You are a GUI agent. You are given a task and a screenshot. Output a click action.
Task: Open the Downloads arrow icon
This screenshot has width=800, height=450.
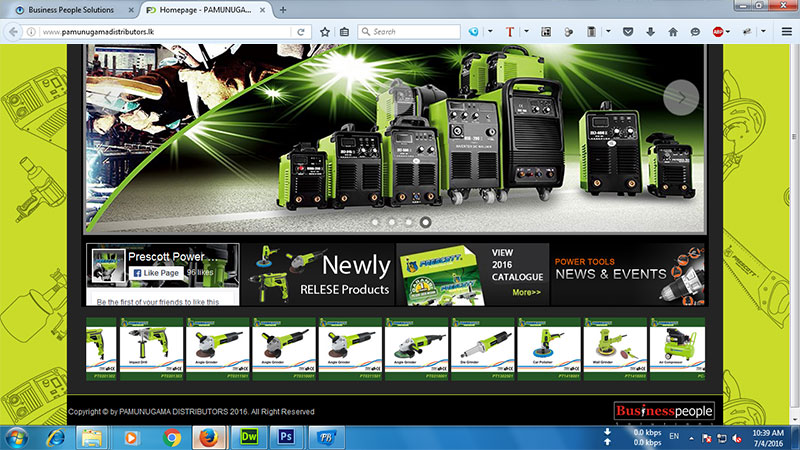pos(651,32)
